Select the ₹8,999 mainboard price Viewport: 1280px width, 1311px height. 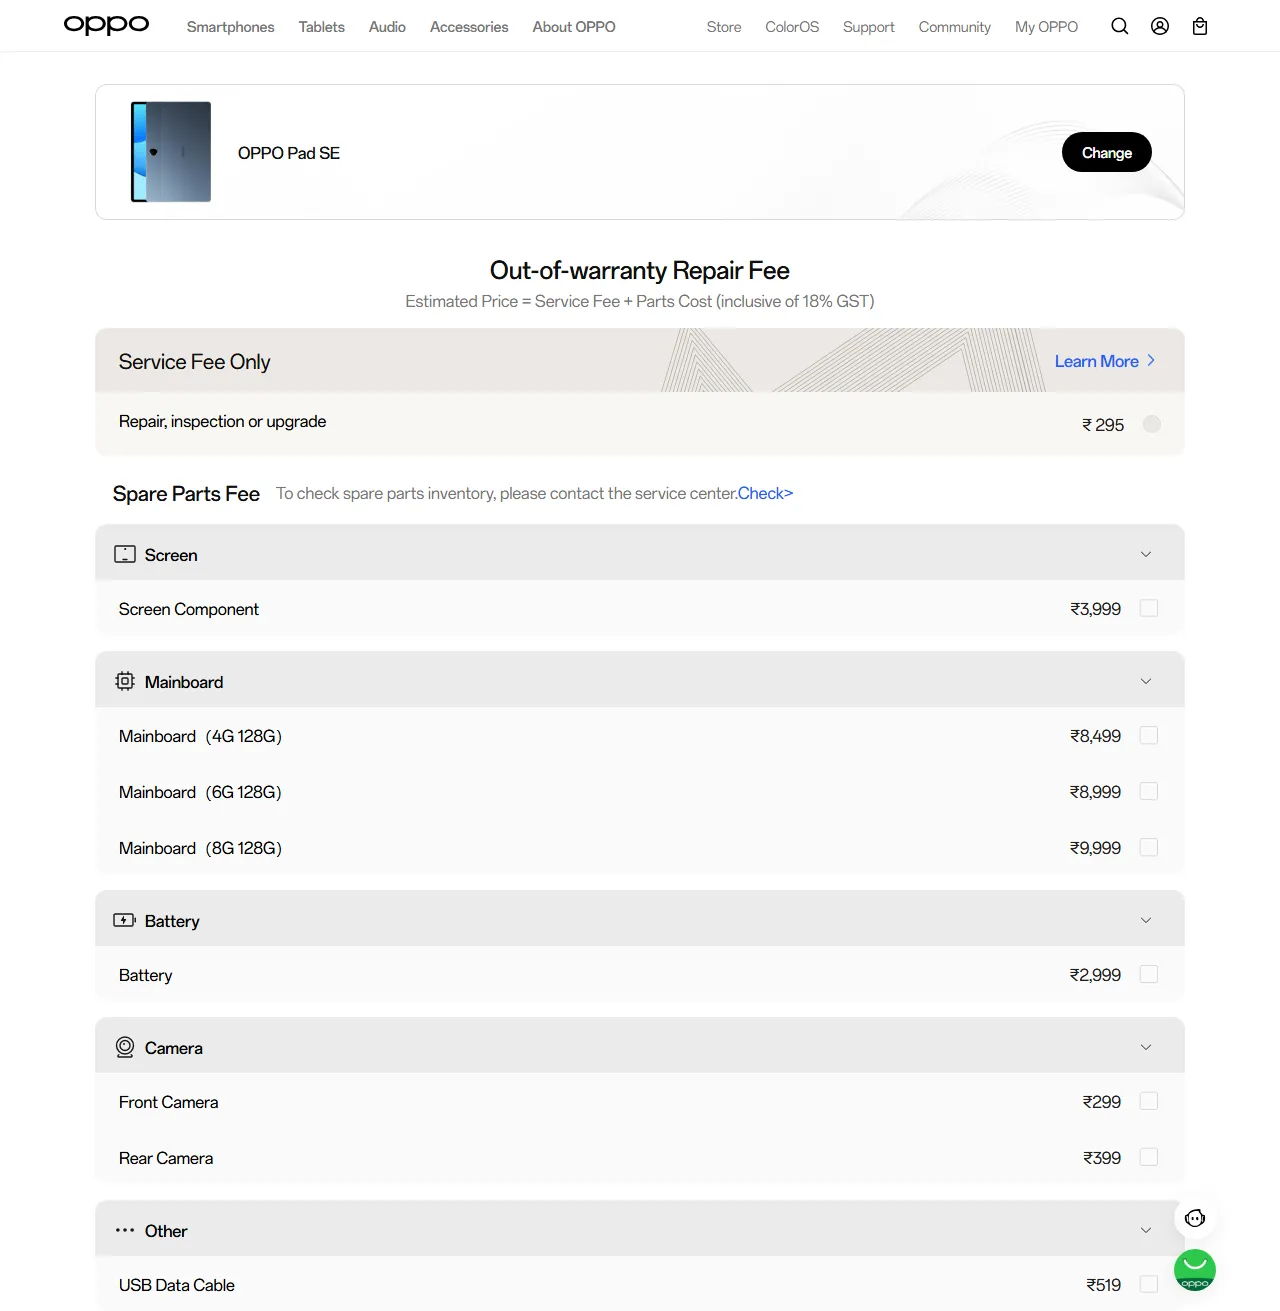(1095, 791)
